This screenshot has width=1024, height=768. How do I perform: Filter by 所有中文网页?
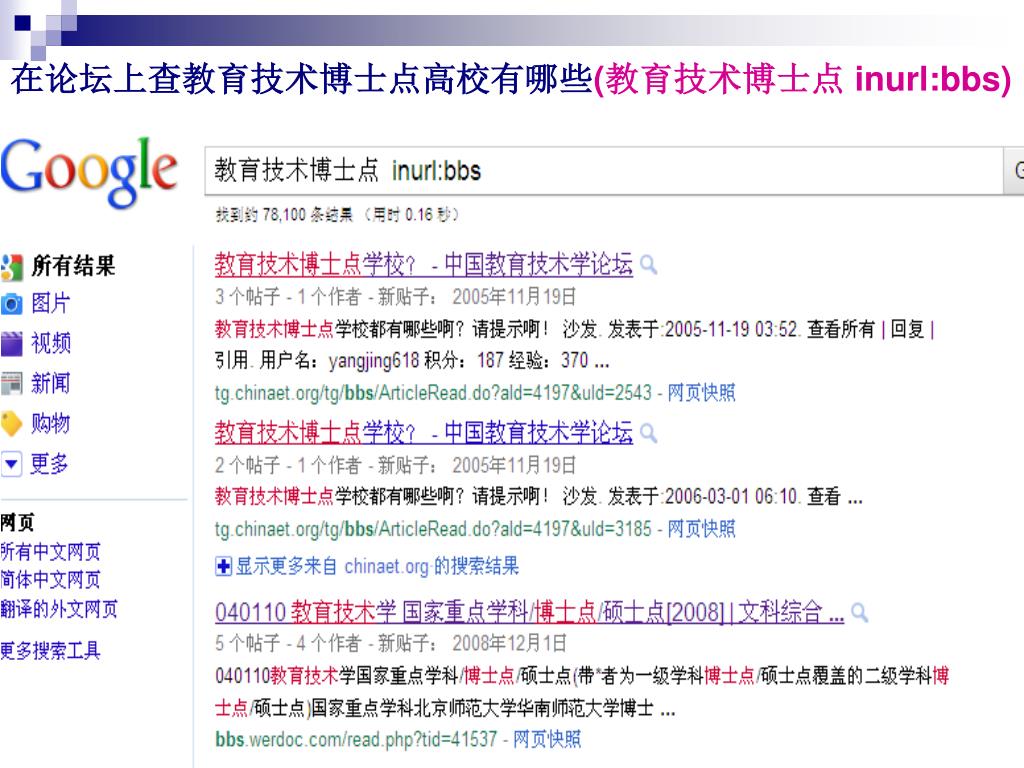tap(50, 552)
